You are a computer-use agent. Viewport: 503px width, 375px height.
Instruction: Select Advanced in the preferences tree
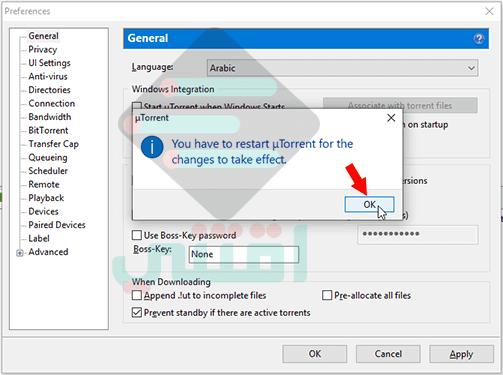(48, 252)
